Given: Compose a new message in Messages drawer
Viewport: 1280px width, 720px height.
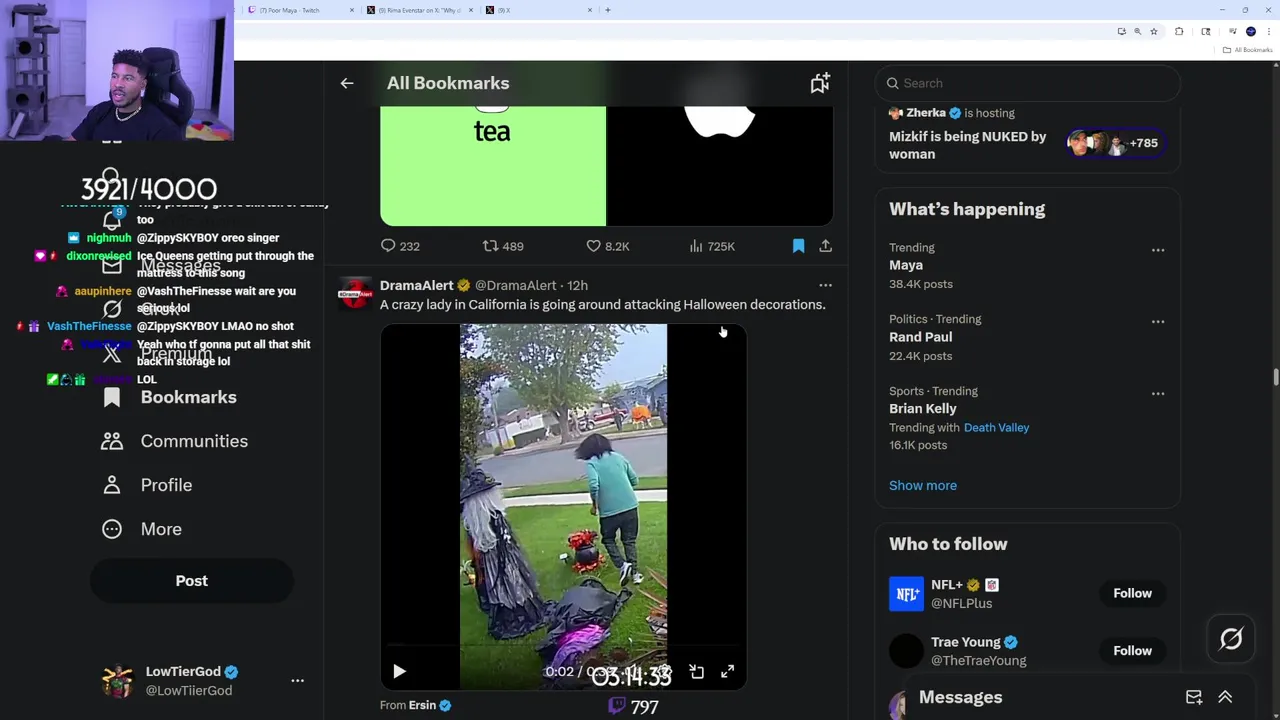Looking at the screenshot, I should 1194,697.
